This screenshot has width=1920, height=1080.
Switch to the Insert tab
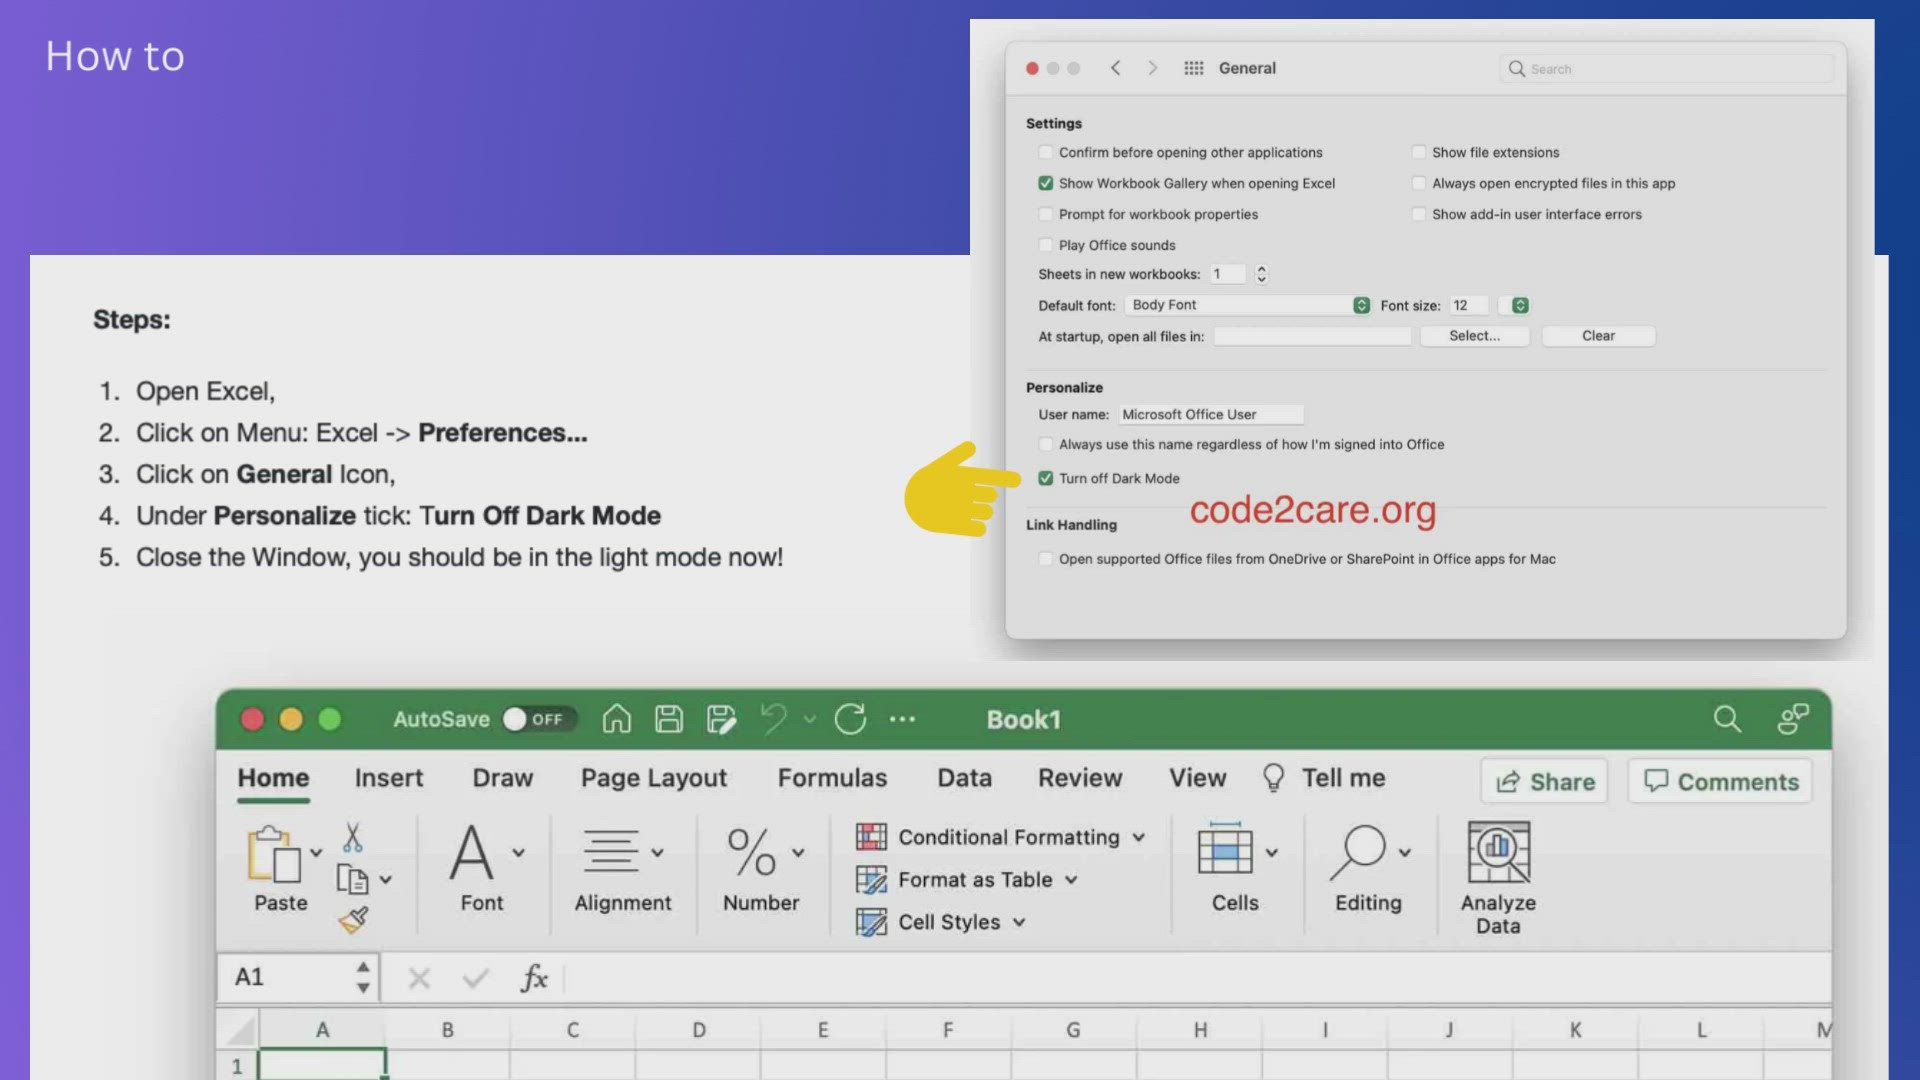[x=389, y=778]
